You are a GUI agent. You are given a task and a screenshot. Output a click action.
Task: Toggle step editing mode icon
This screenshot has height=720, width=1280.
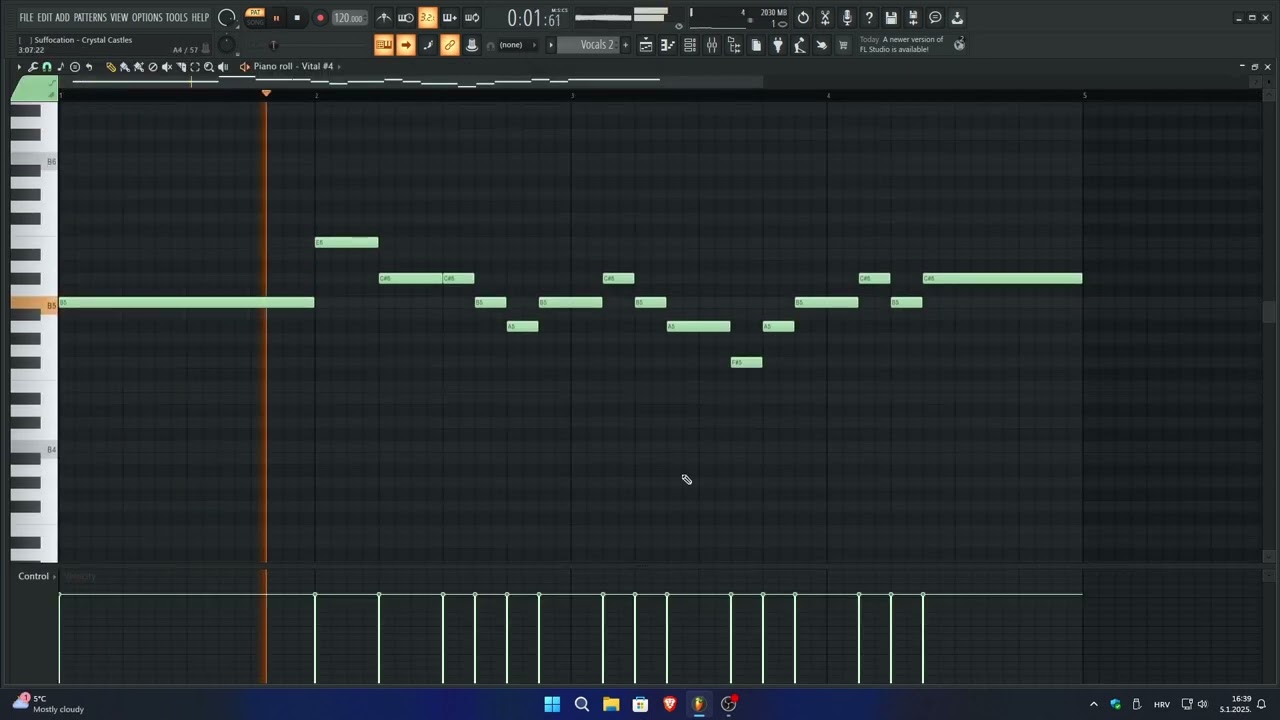(x=428, y=45)
